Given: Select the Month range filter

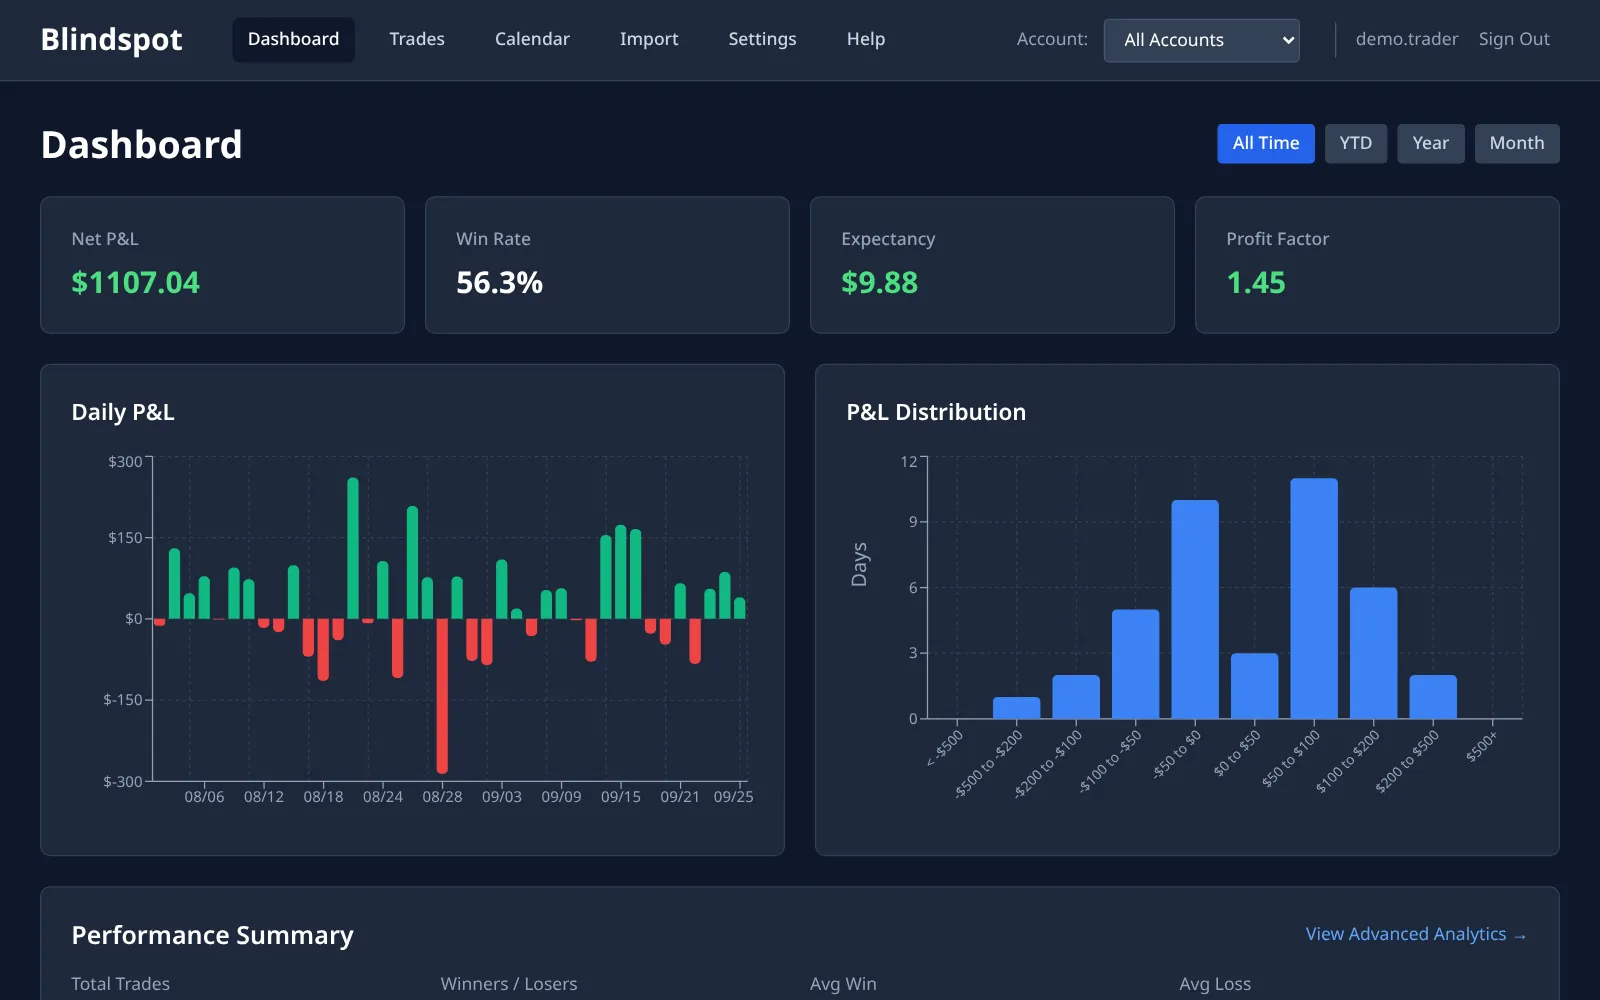Looking at the screenshot, I should point(1516,143).
